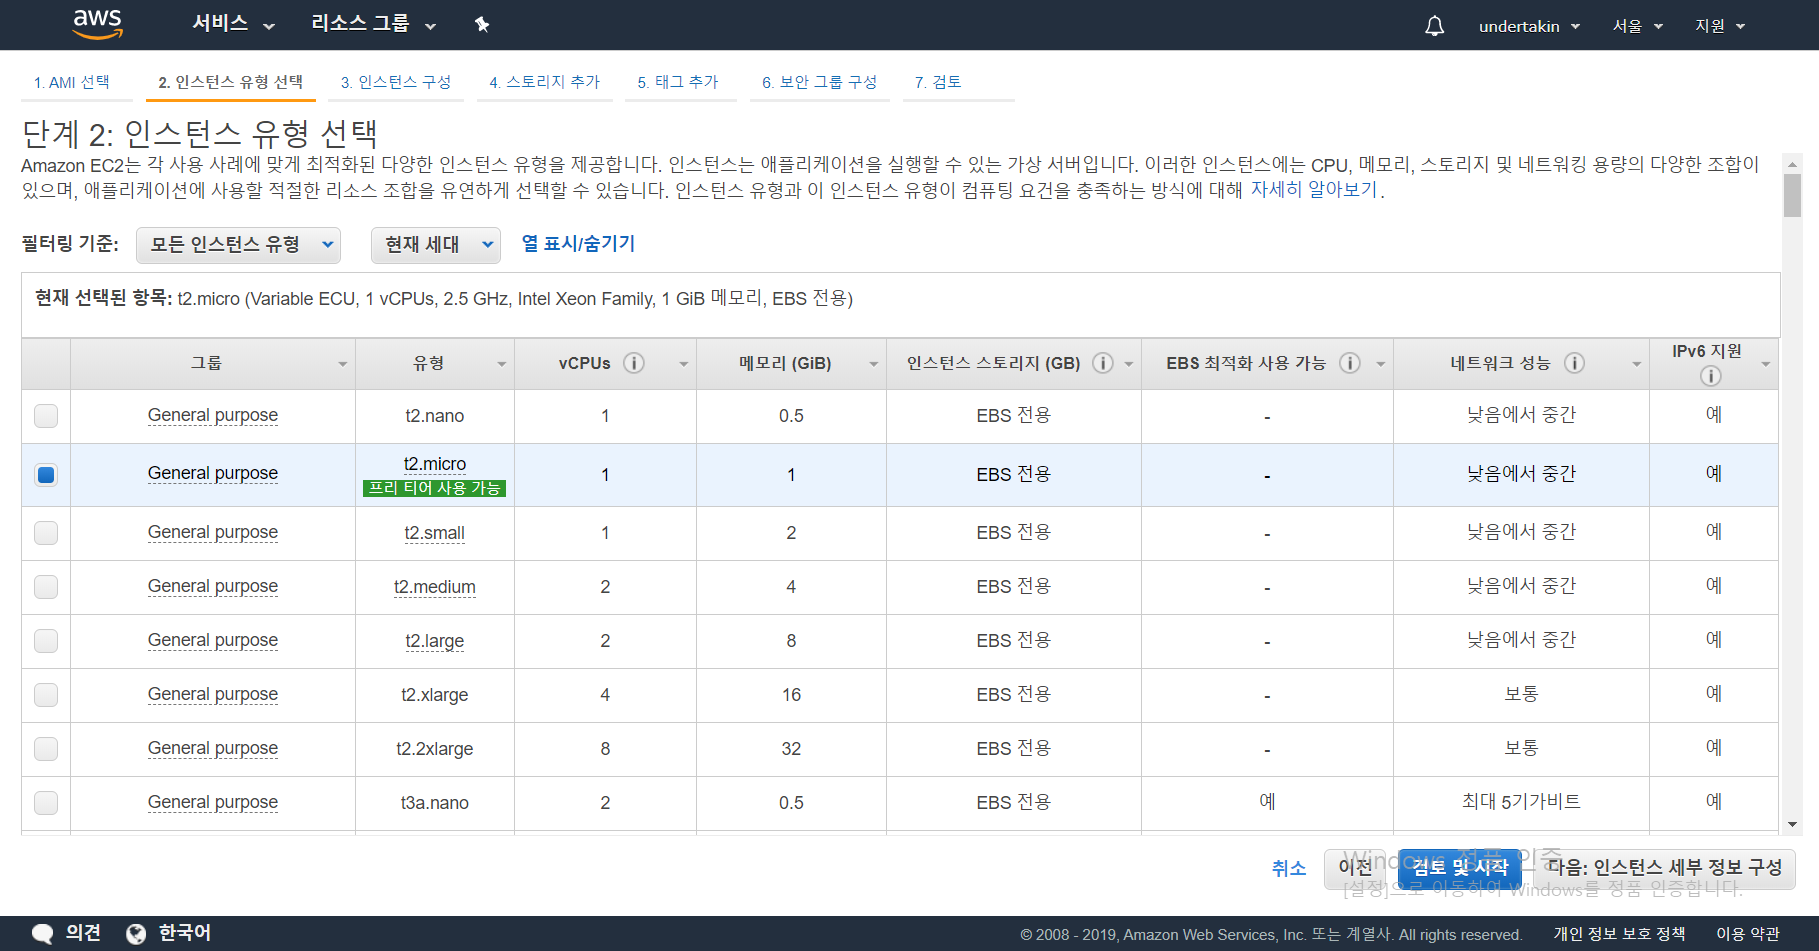Image resolution: width=1819 pixels, height=951 pixels.
Task: Open 이용 약관 terms link
Action: tap(1748, 934)
